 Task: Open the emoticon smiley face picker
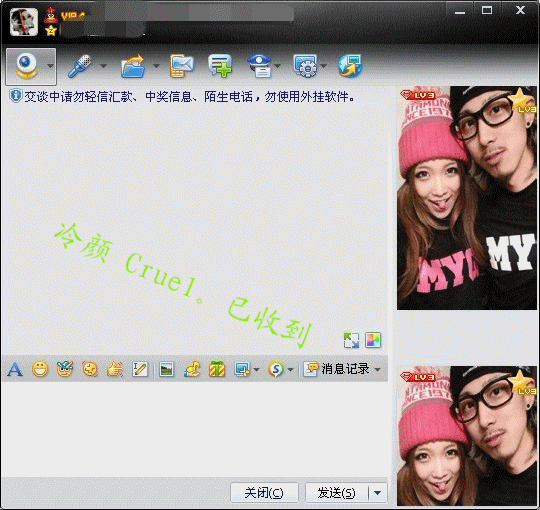tap(40, 369)
